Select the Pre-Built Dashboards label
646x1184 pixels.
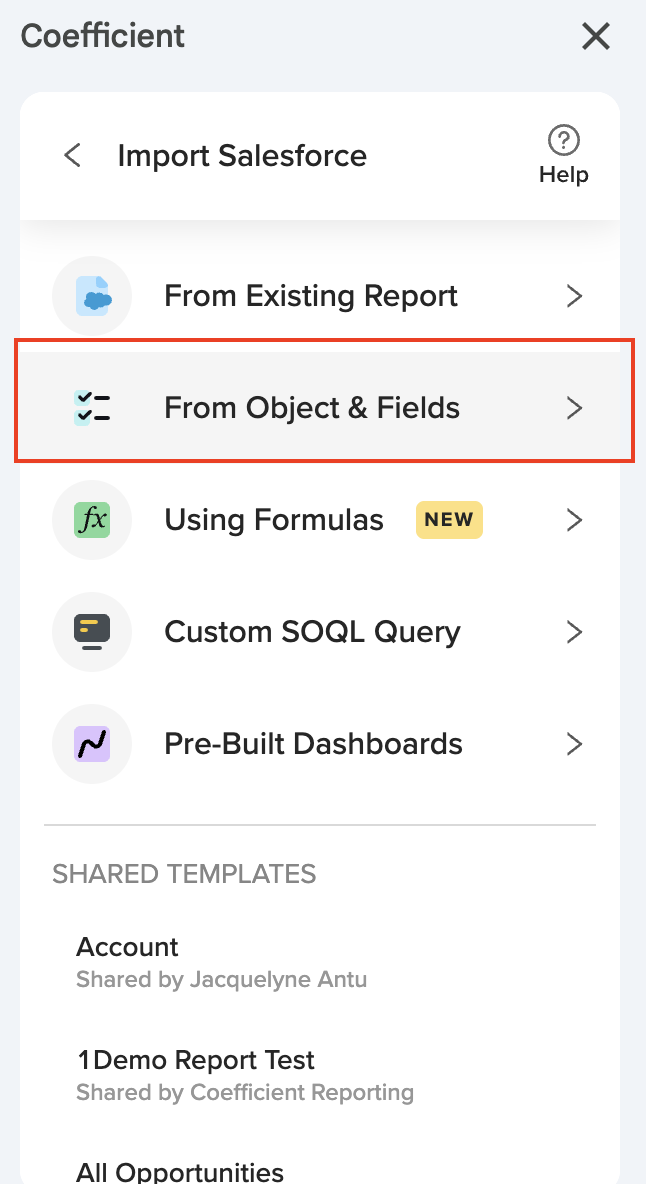click(313, 744)
